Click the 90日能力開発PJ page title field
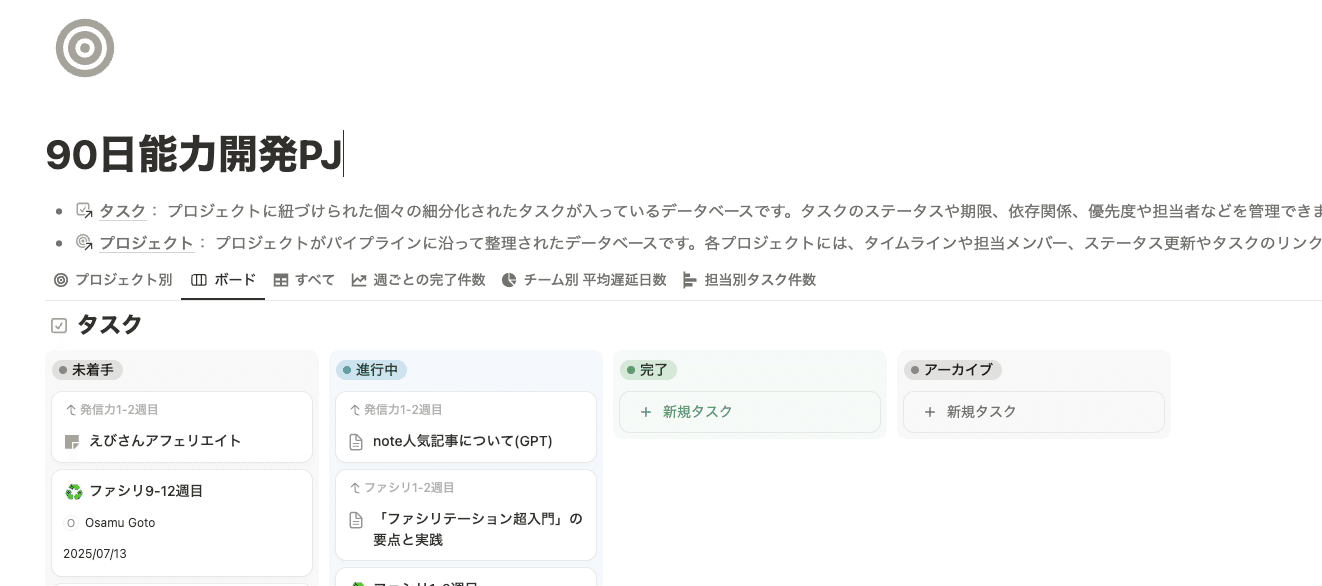The height and width of the screenshot is (586, 1322). pyautogui.click(x=195, y=154)
